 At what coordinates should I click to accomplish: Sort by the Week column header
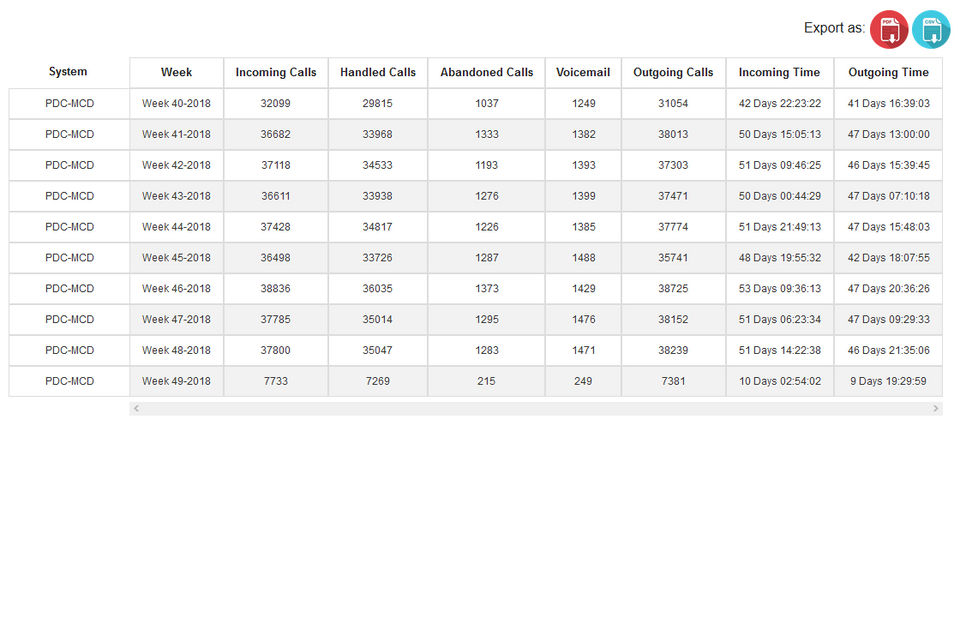pyautogui.click(x=176, y=72)
